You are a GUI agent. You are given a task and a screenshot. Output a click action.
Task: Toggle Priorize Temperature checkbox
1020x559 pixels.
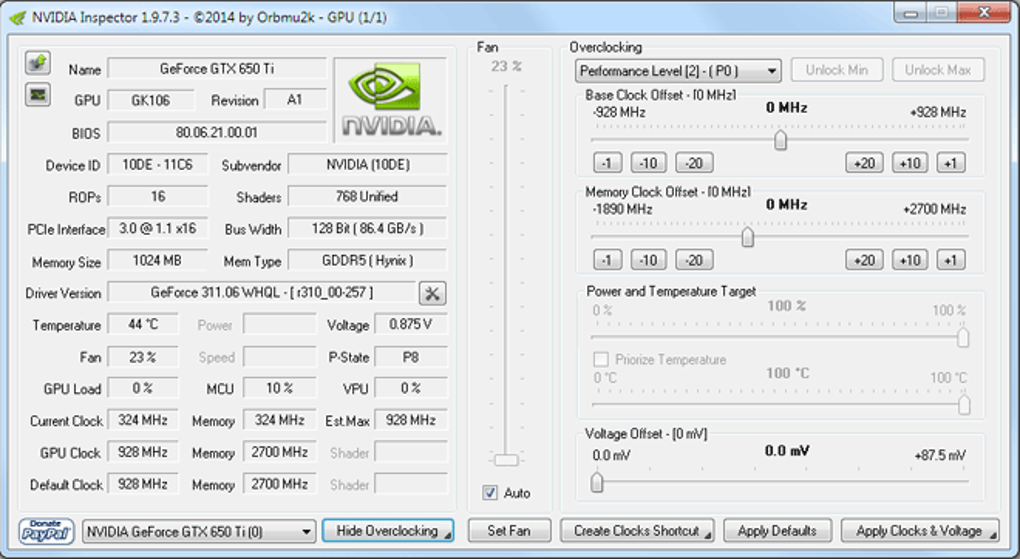(601, 359)
